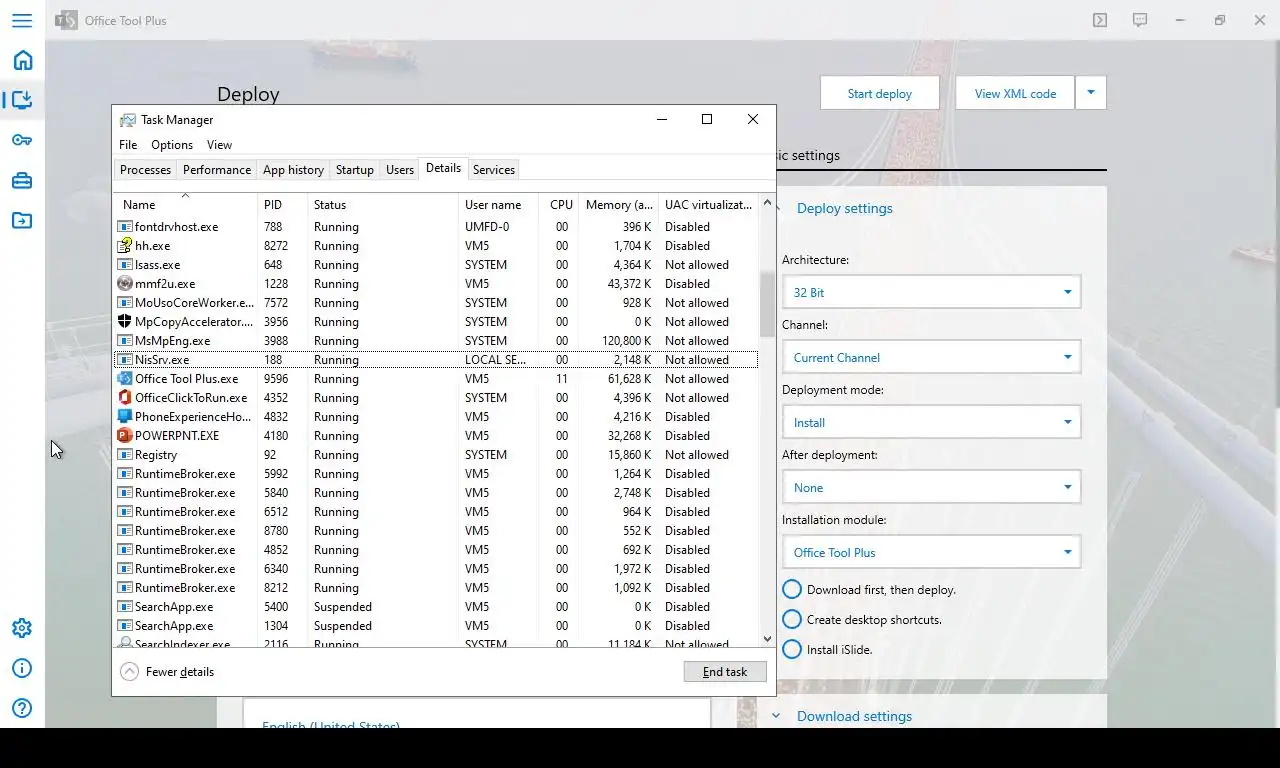Click the SearchIndexer.exe magnifier icon
Screen dimensions: 1280x768
(125, 642)
